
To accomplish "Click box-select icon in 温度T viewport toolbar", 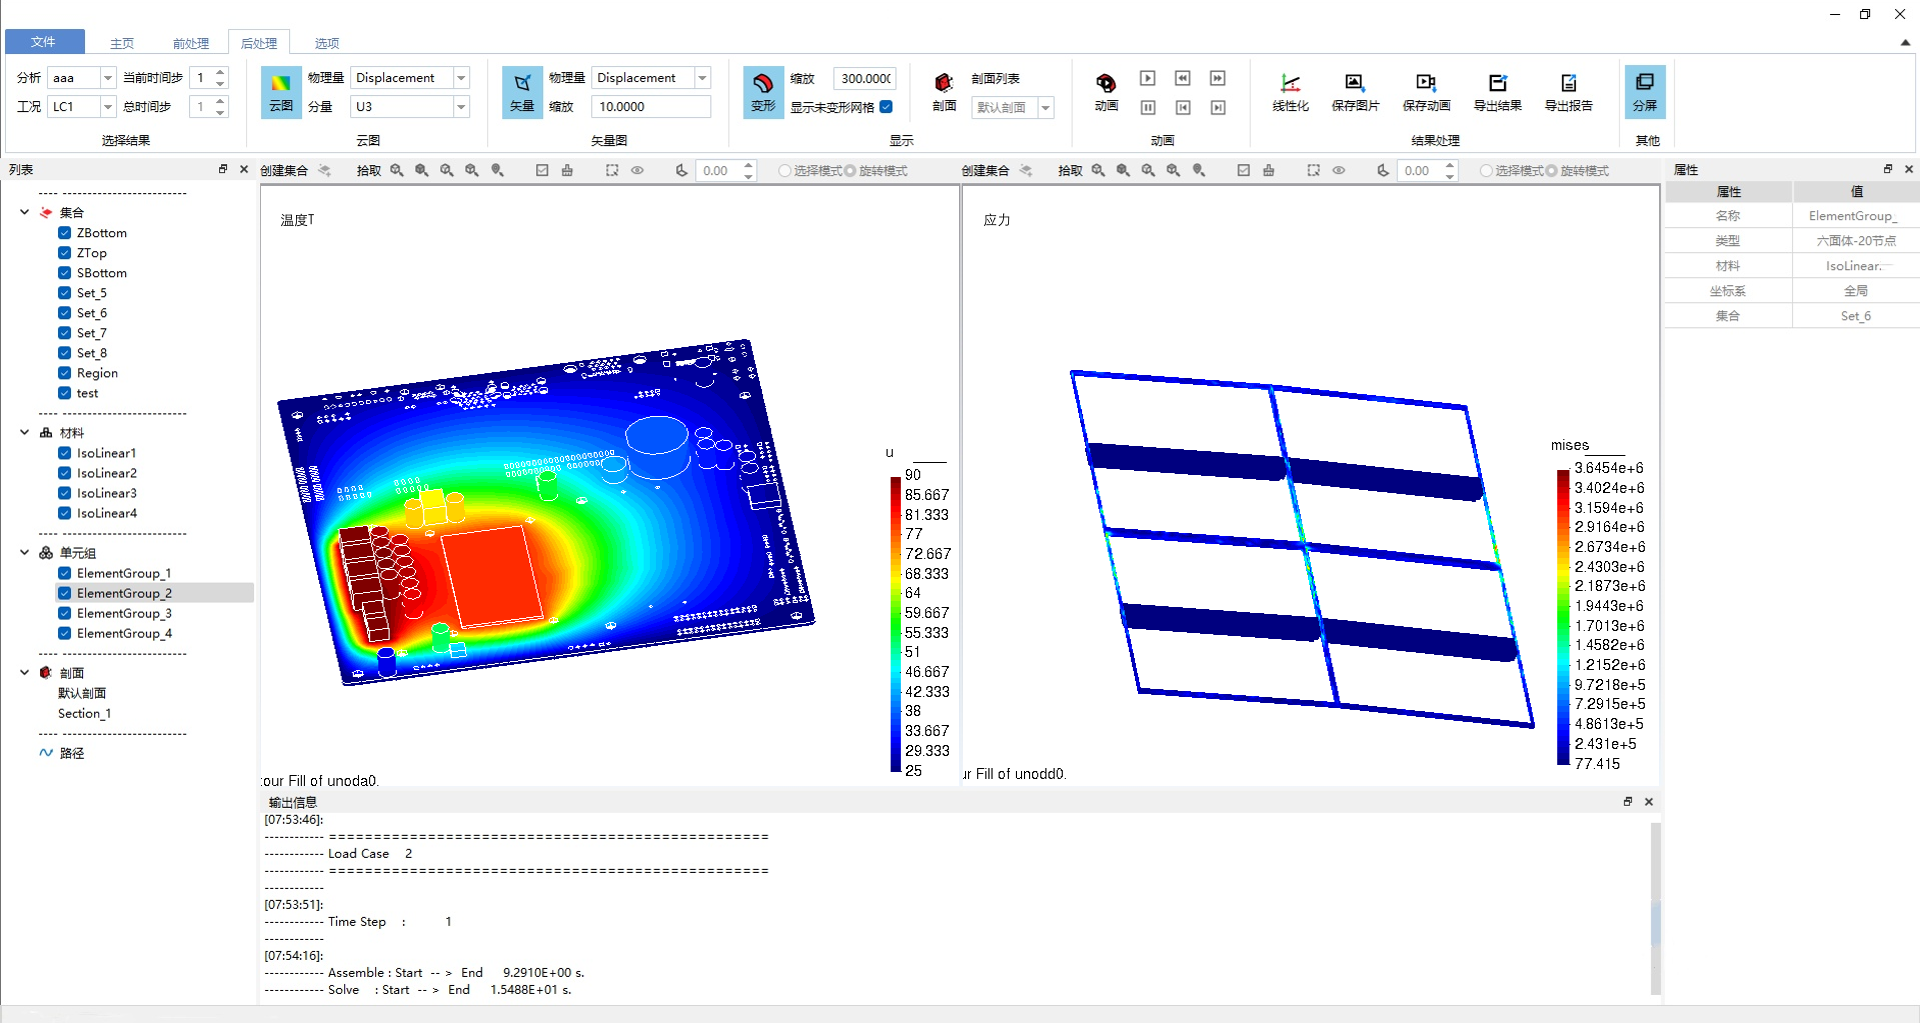I will click(612, 171).
